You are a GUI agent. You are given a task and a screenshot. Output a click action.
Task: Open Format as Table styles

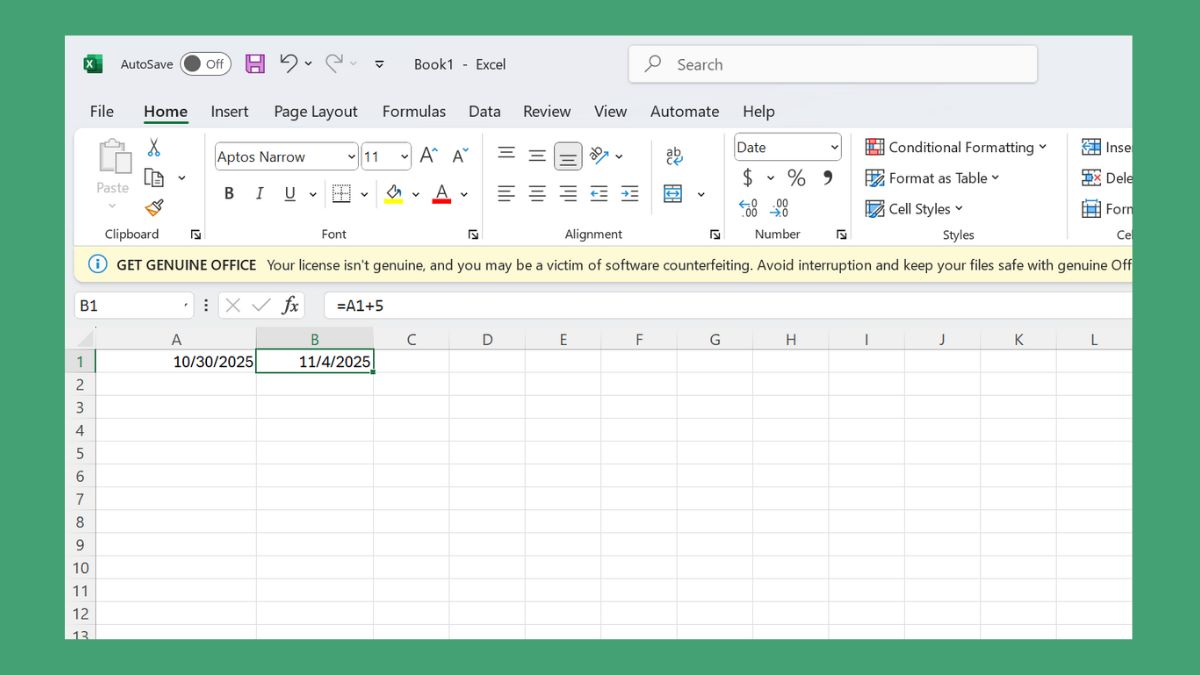[x=931, y=178]
